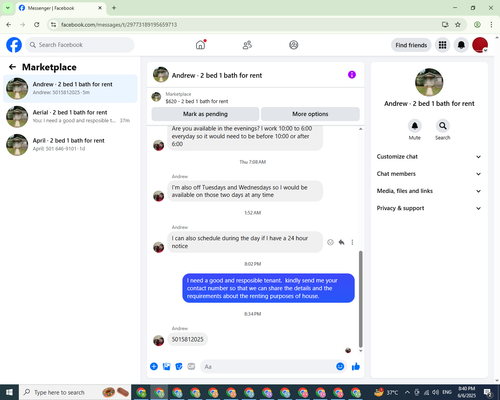500x400 pixels.
Task: Open Andrew chat header title
Action: coord(217,75)
